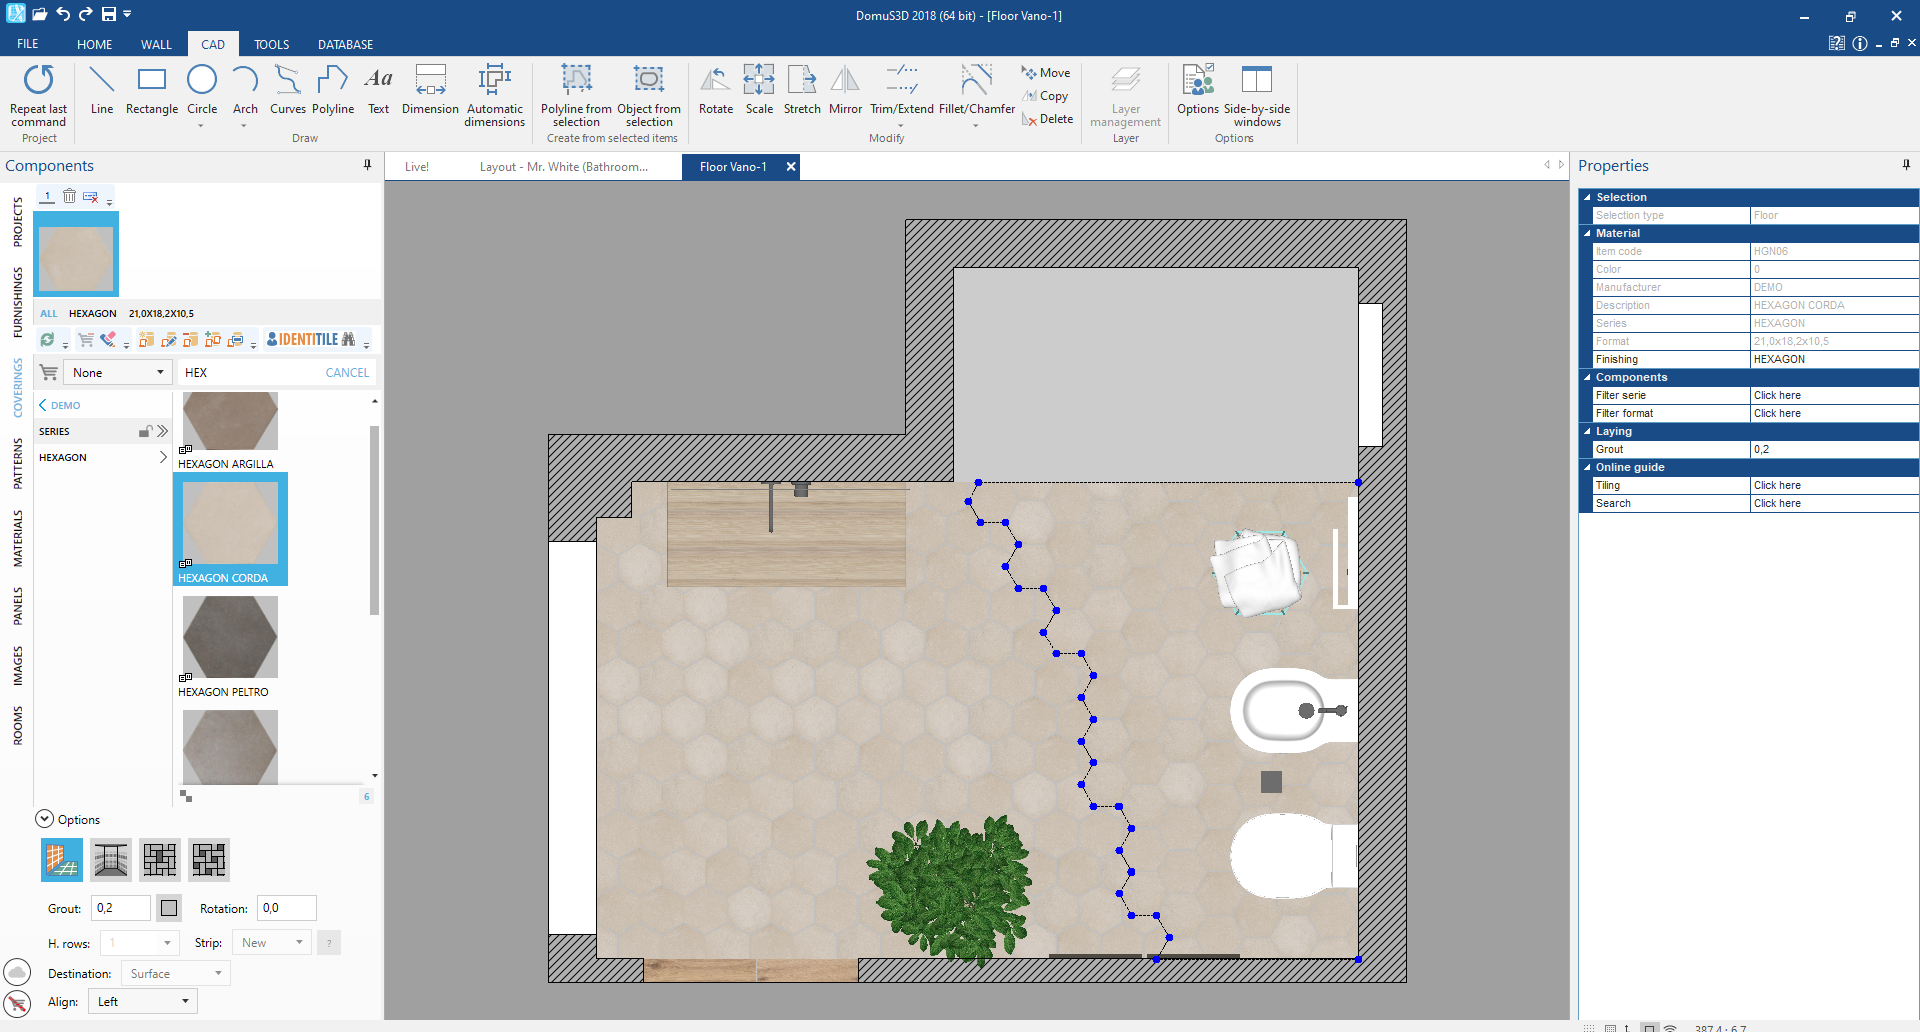
Task: Select the room perspective laying mode
Action: pyautogui.click(x=111, y=860)
